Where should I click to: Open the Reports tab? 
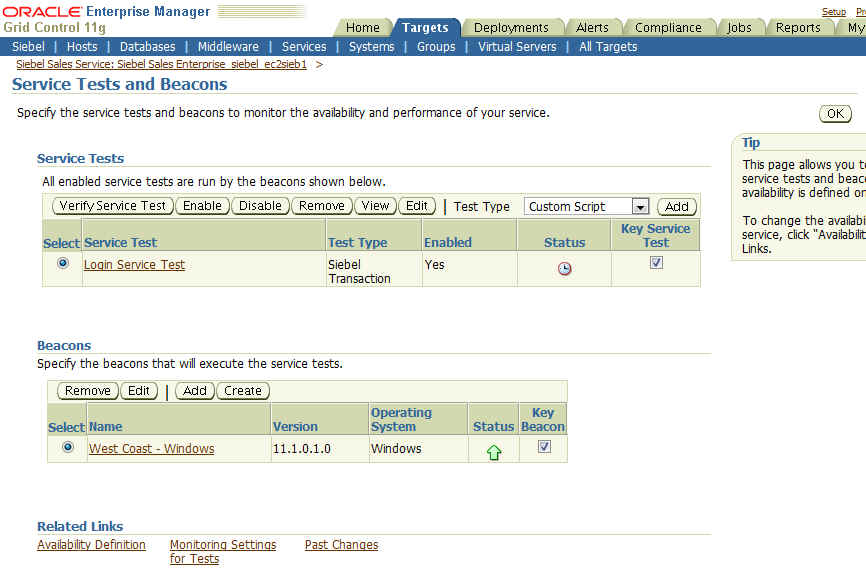[x=798, y=28]
